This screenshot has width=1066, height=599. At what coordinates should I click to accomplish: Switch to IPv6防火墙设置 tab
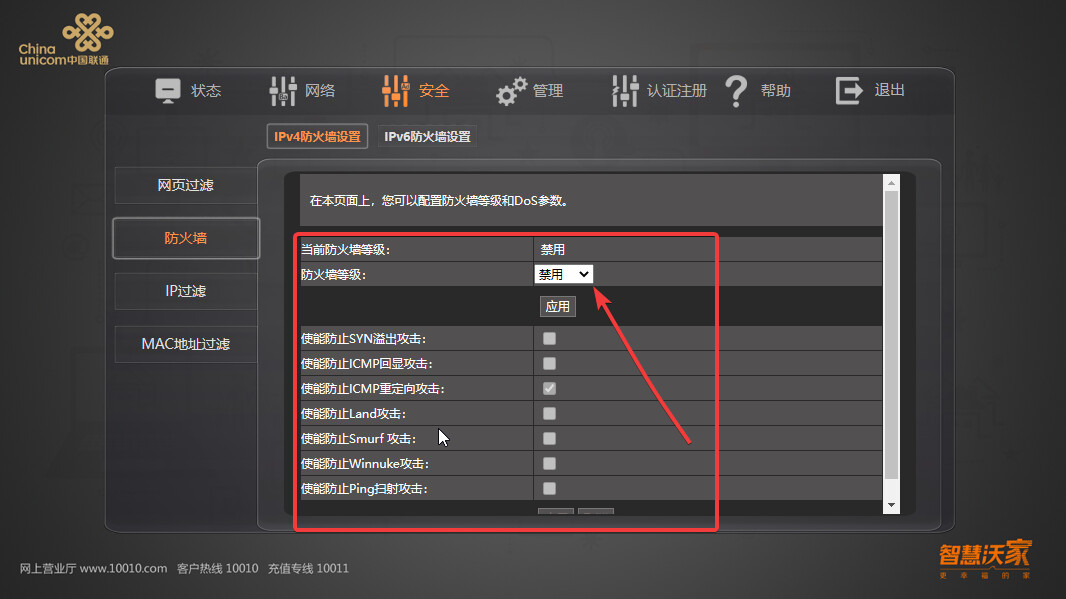pos(428,137)
